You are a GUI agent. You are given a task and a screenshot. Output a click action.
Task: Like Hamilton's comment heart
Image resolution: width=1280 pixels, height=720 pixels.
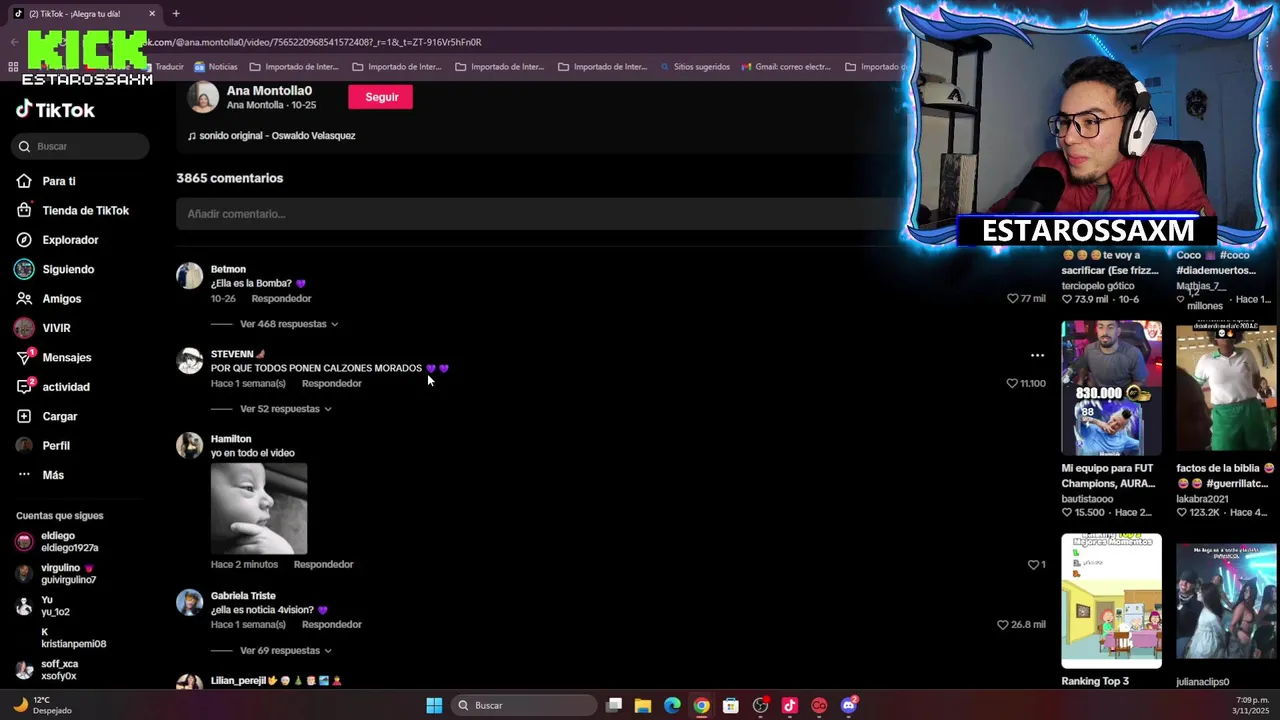(1033, 564)
